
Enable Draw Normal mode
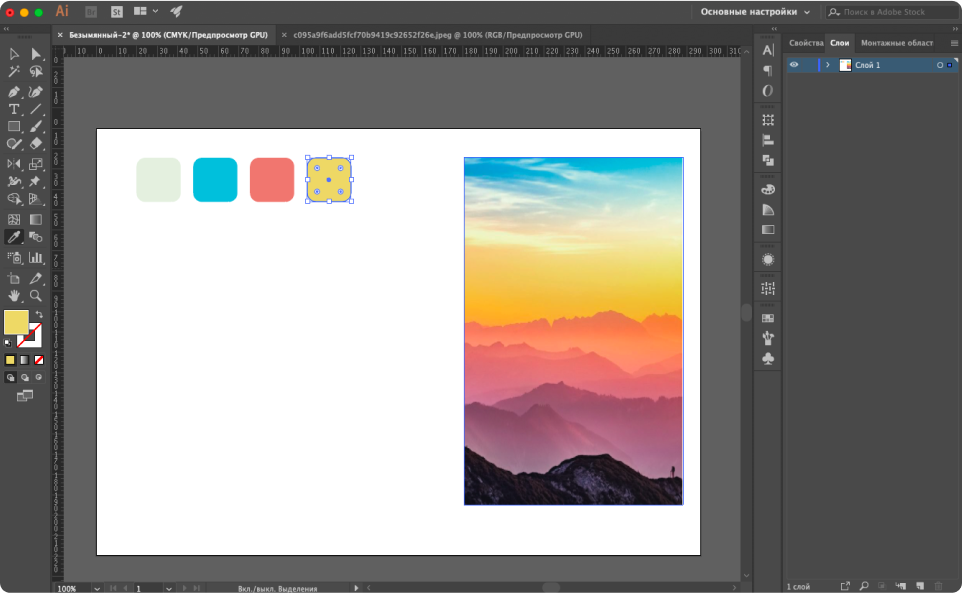[x=10, y=378]
